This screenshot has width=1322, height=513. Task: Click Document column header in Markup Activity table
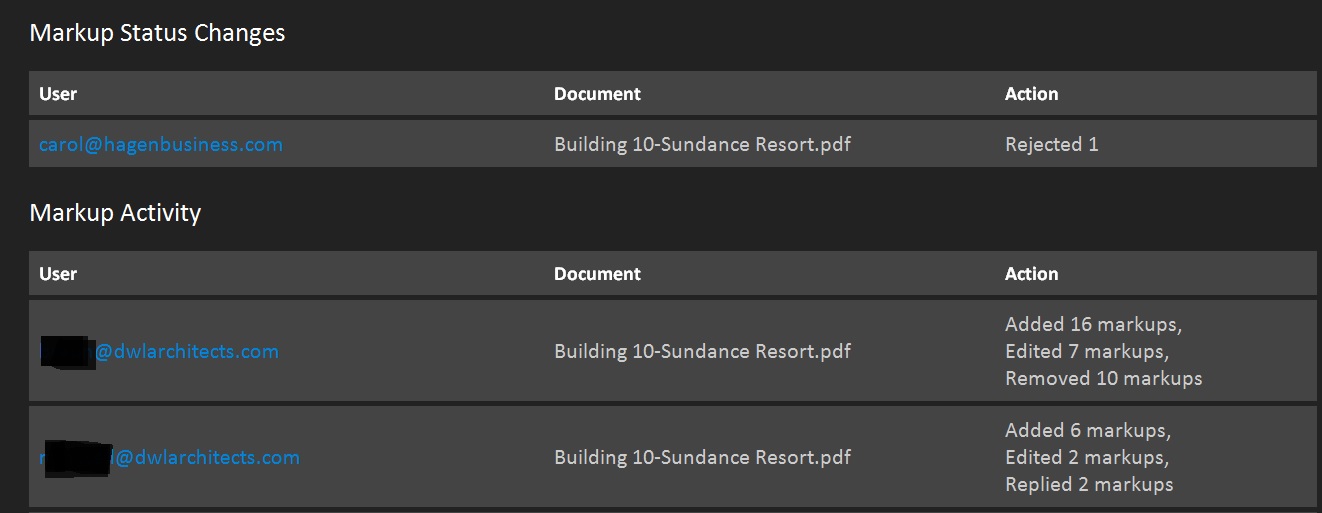(x=597, y=274)
